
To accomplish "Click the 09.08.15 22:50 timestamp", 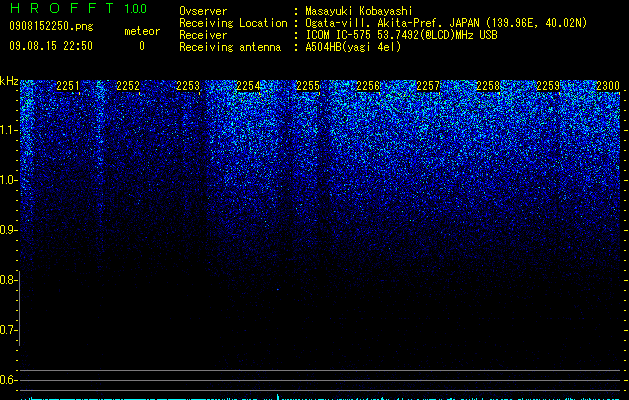I will coord(51,46).
